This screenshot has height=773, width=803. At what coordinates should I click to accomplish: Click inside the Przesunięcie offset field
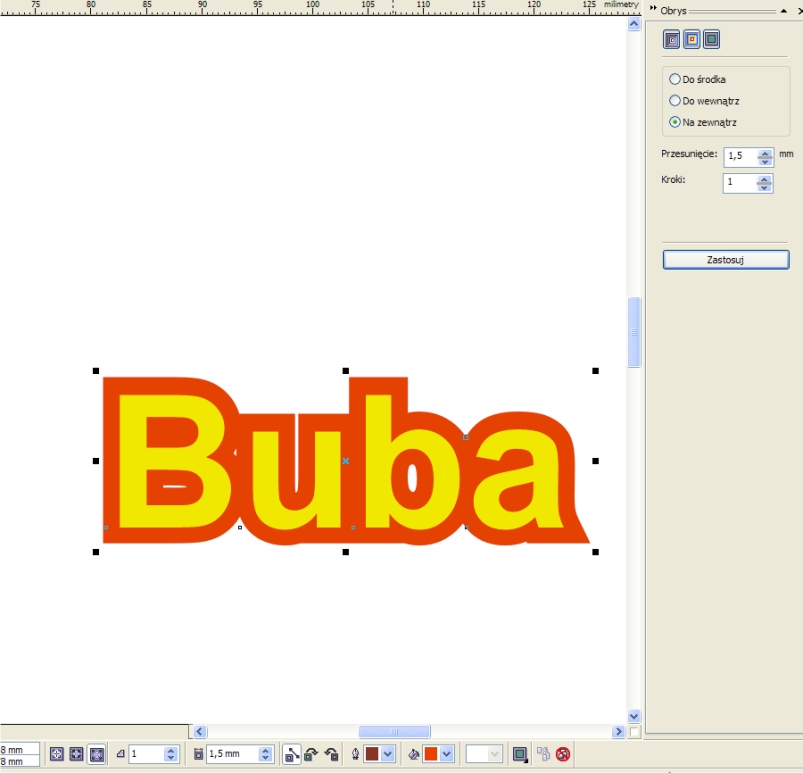[x=739, y=156]
